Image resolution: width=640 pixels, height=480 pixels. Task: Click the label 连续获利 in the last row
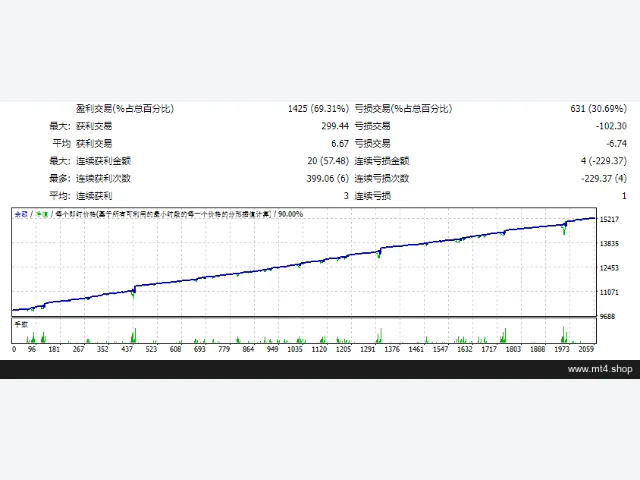(94, 196)
